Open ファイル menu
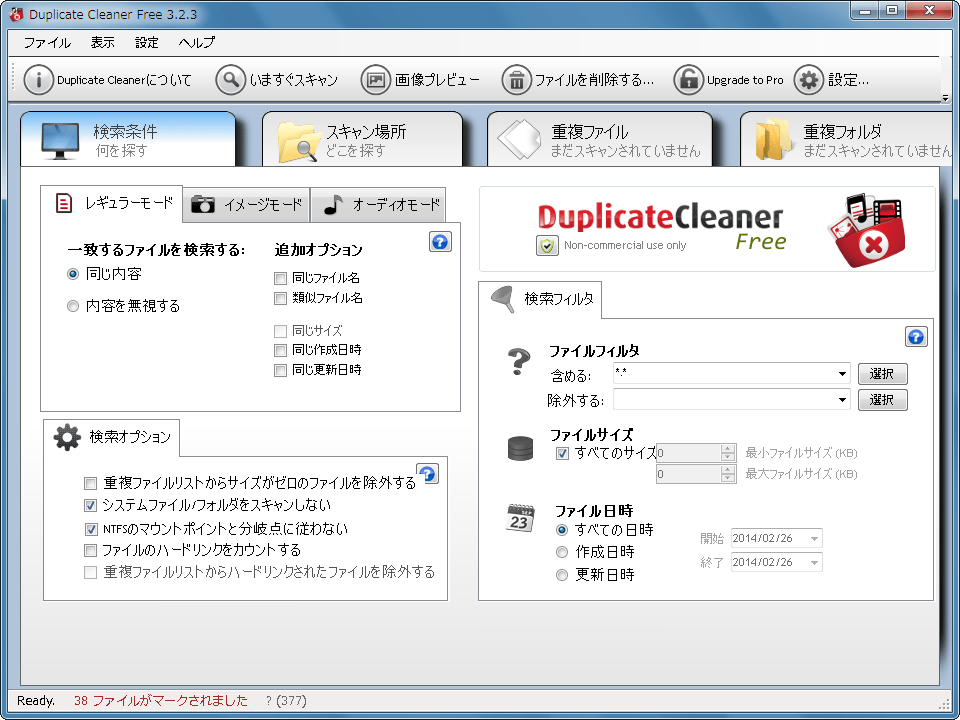The width and height of the screenshot is (960, 720). [47, 43]
